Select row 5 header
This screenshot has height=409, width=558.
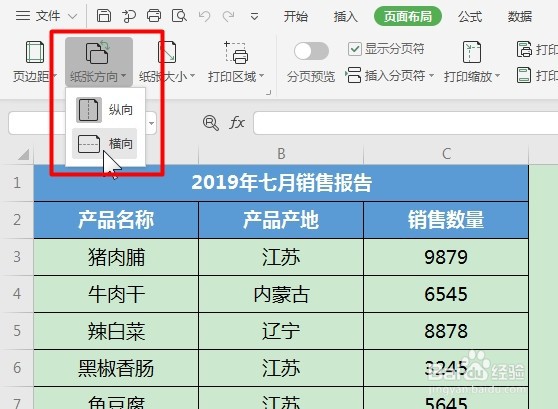[17, 331]
